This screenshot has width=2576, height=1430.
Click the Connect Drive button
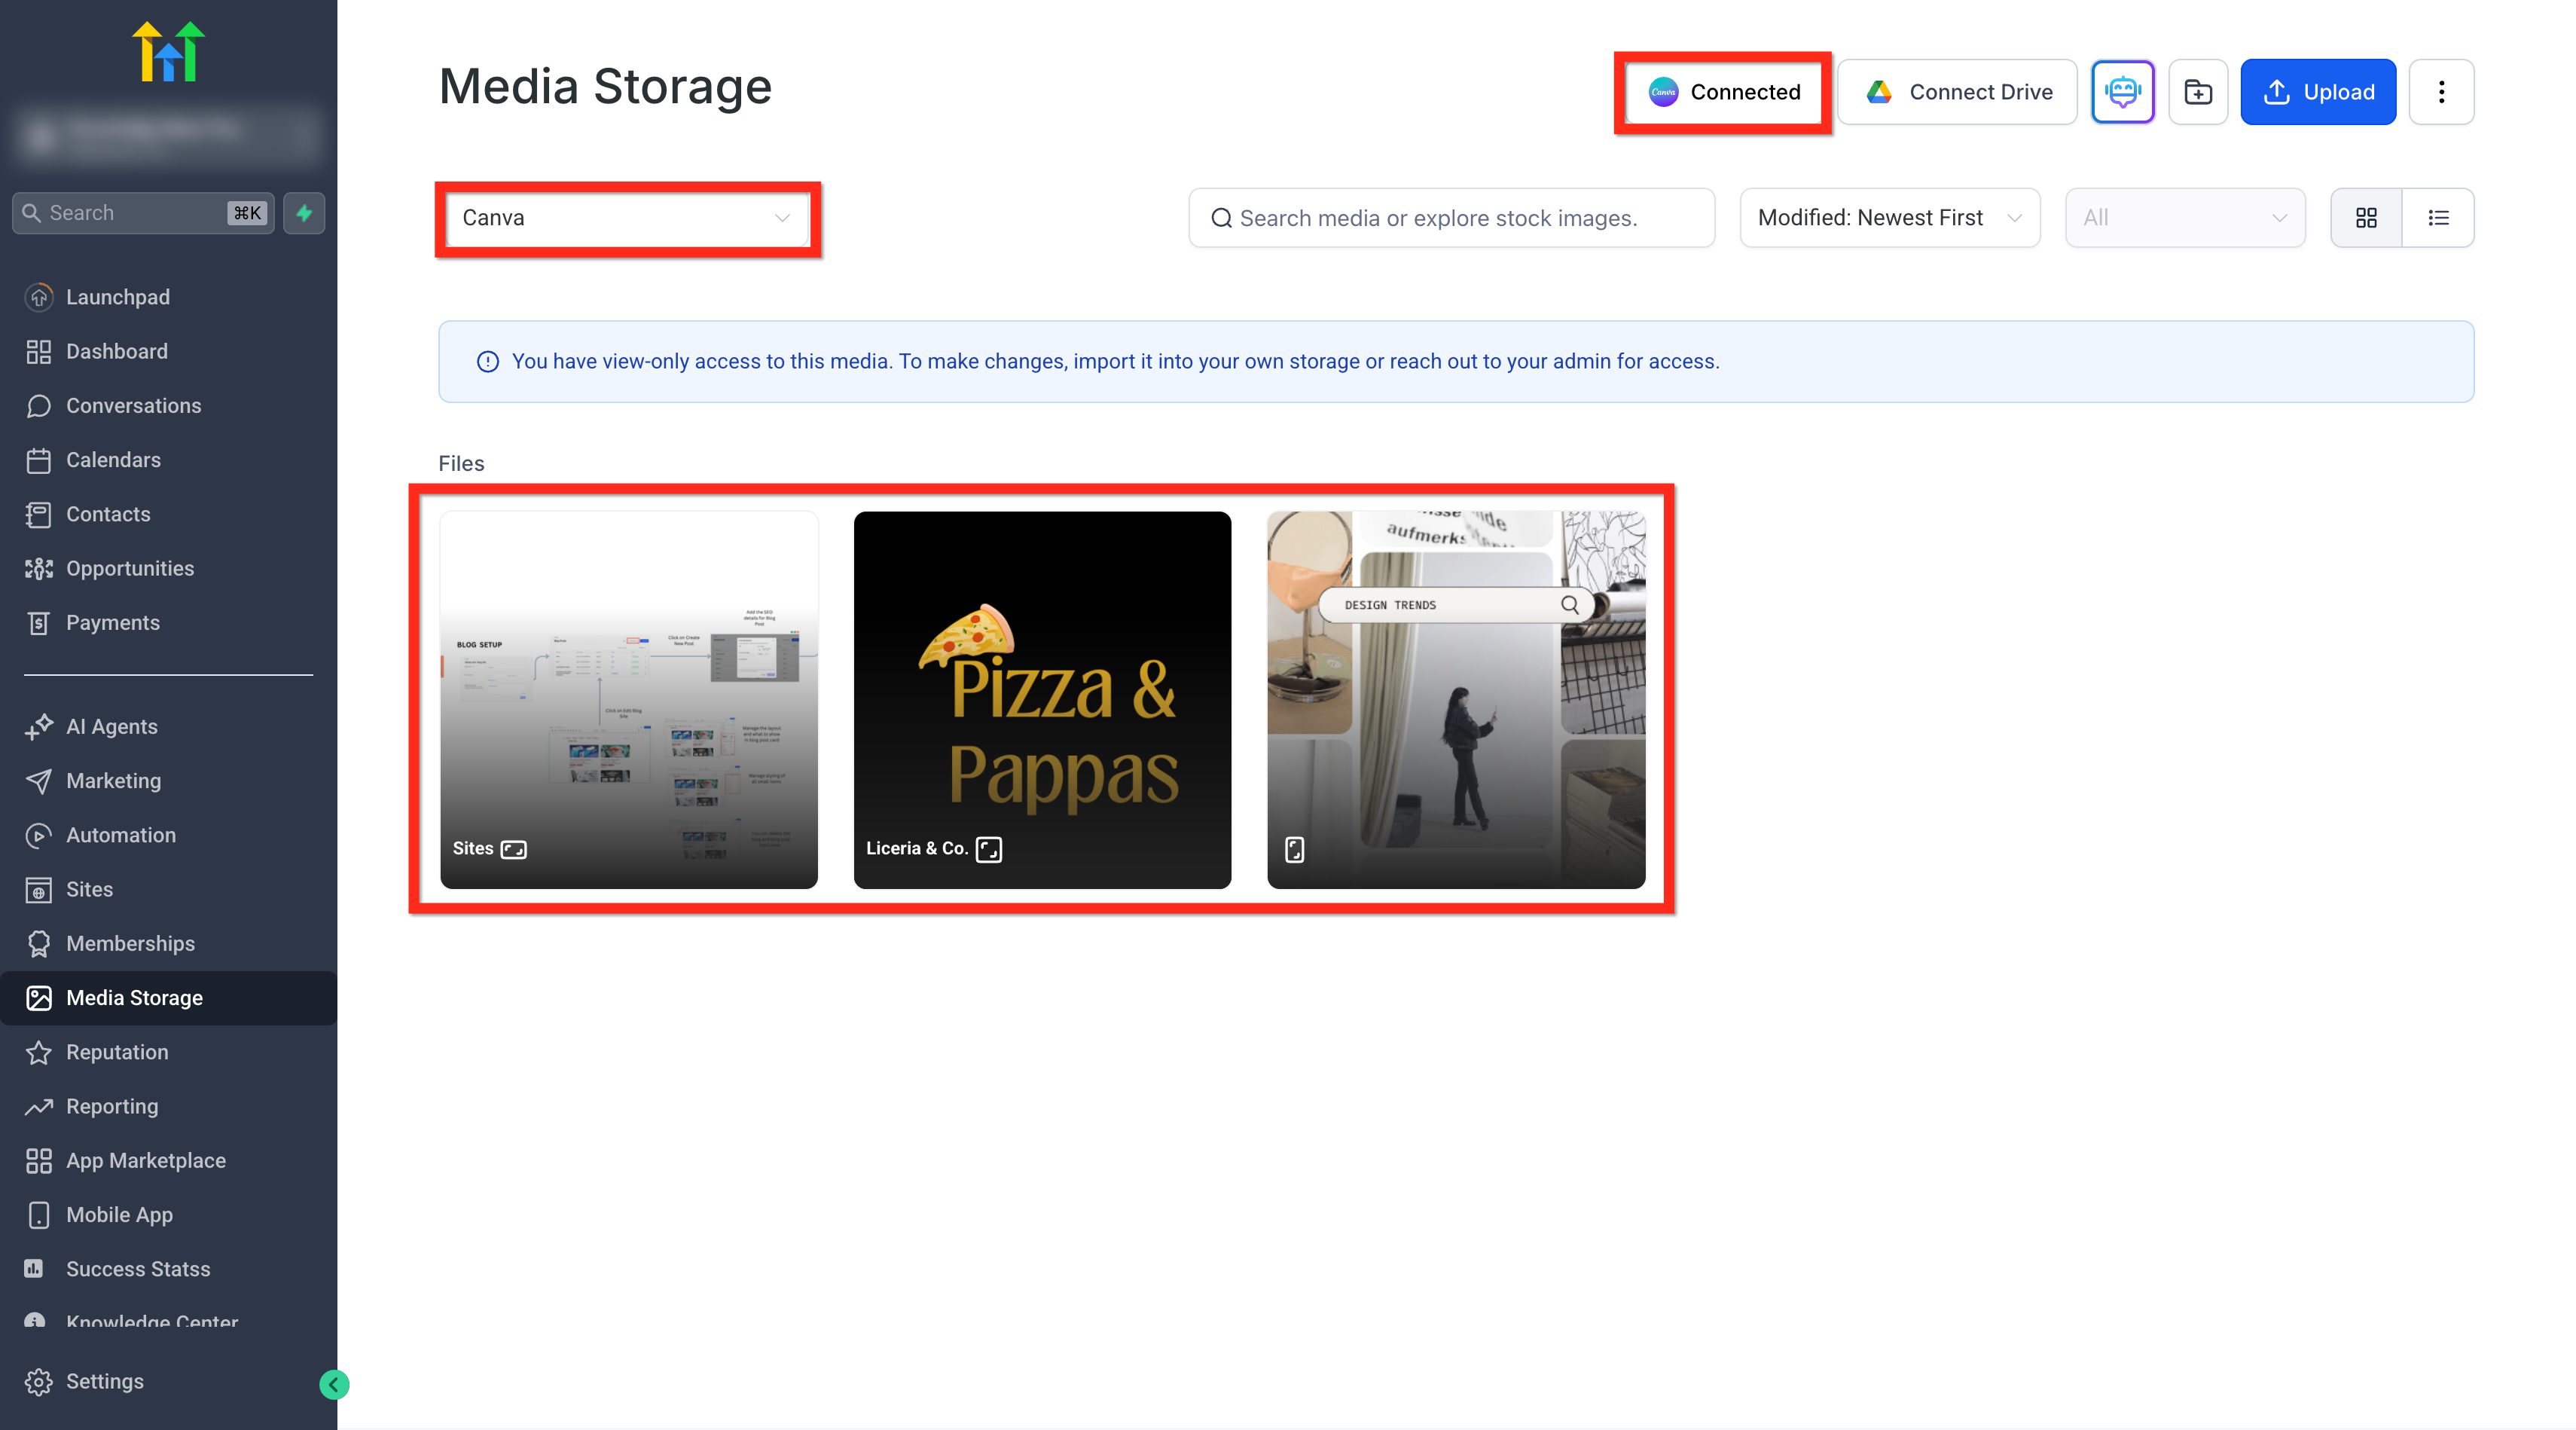pyautogui.click(x=1958, y=92)
